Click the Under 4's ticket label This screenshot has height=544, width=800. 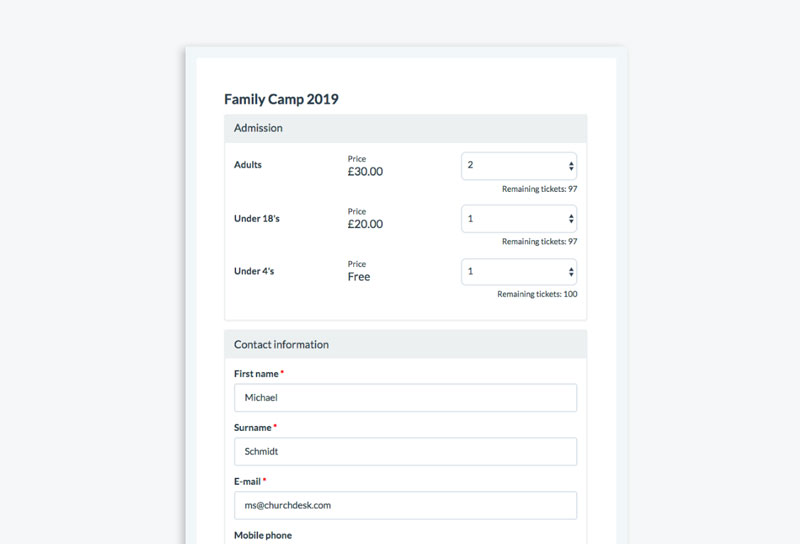(255, 271)
